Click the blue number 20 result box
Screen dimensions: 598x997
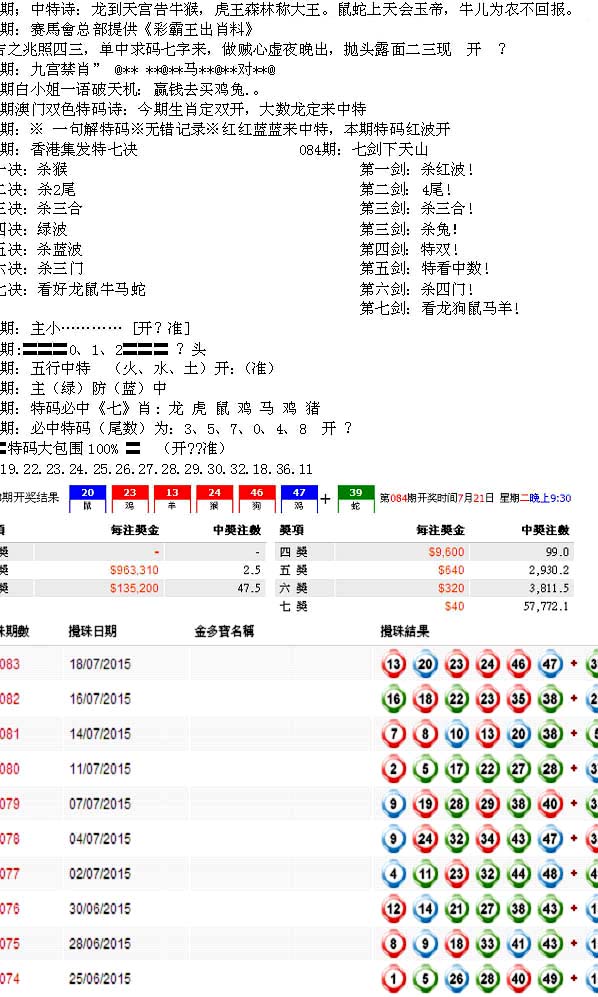point(88,499)
